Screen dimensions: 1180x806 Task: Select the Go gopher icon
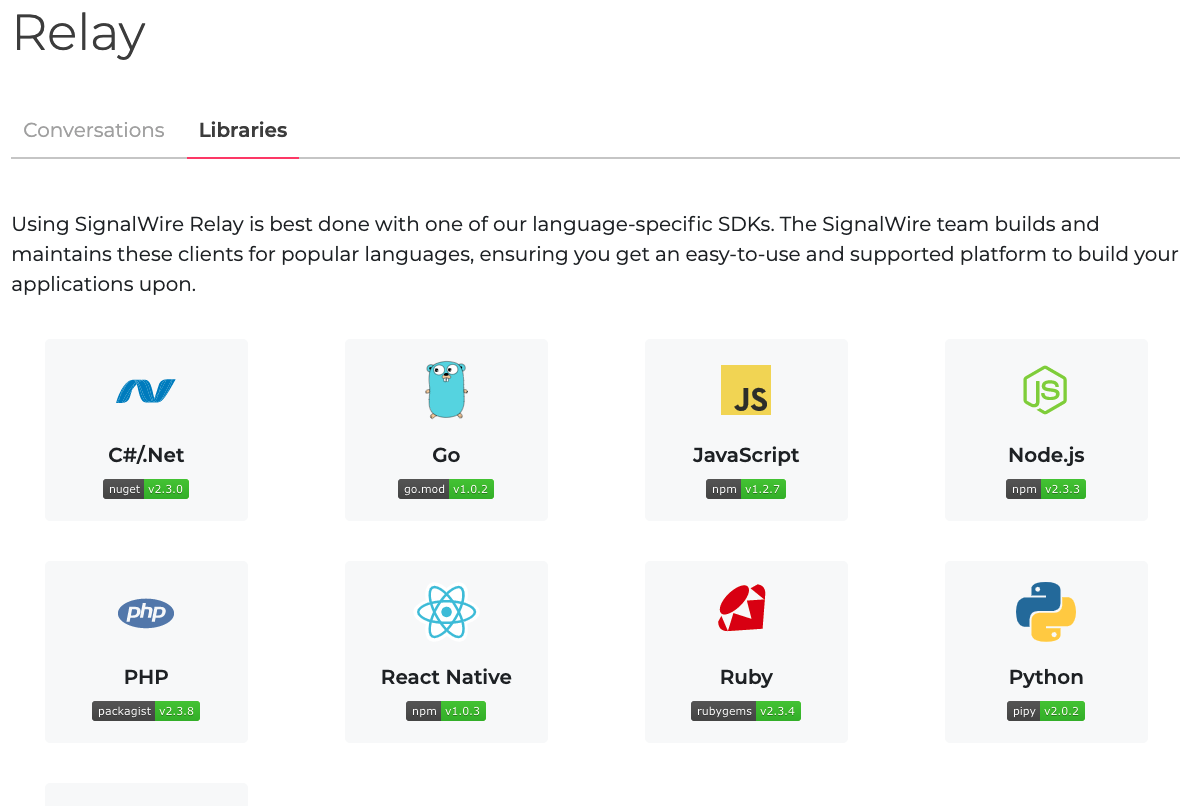(x=446, y=390)
